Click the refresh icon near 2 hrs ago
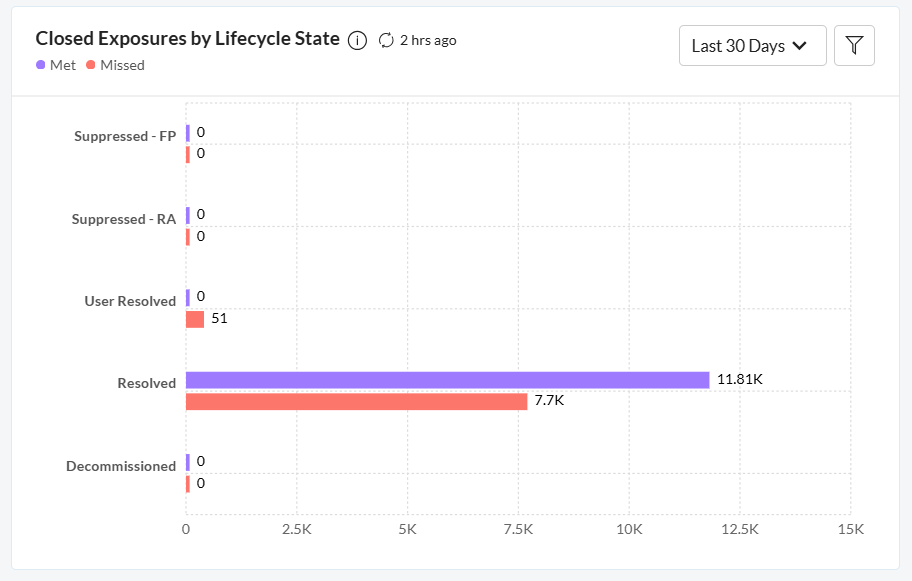This screenshot has width=912, height=581. (x=386, y=40)
